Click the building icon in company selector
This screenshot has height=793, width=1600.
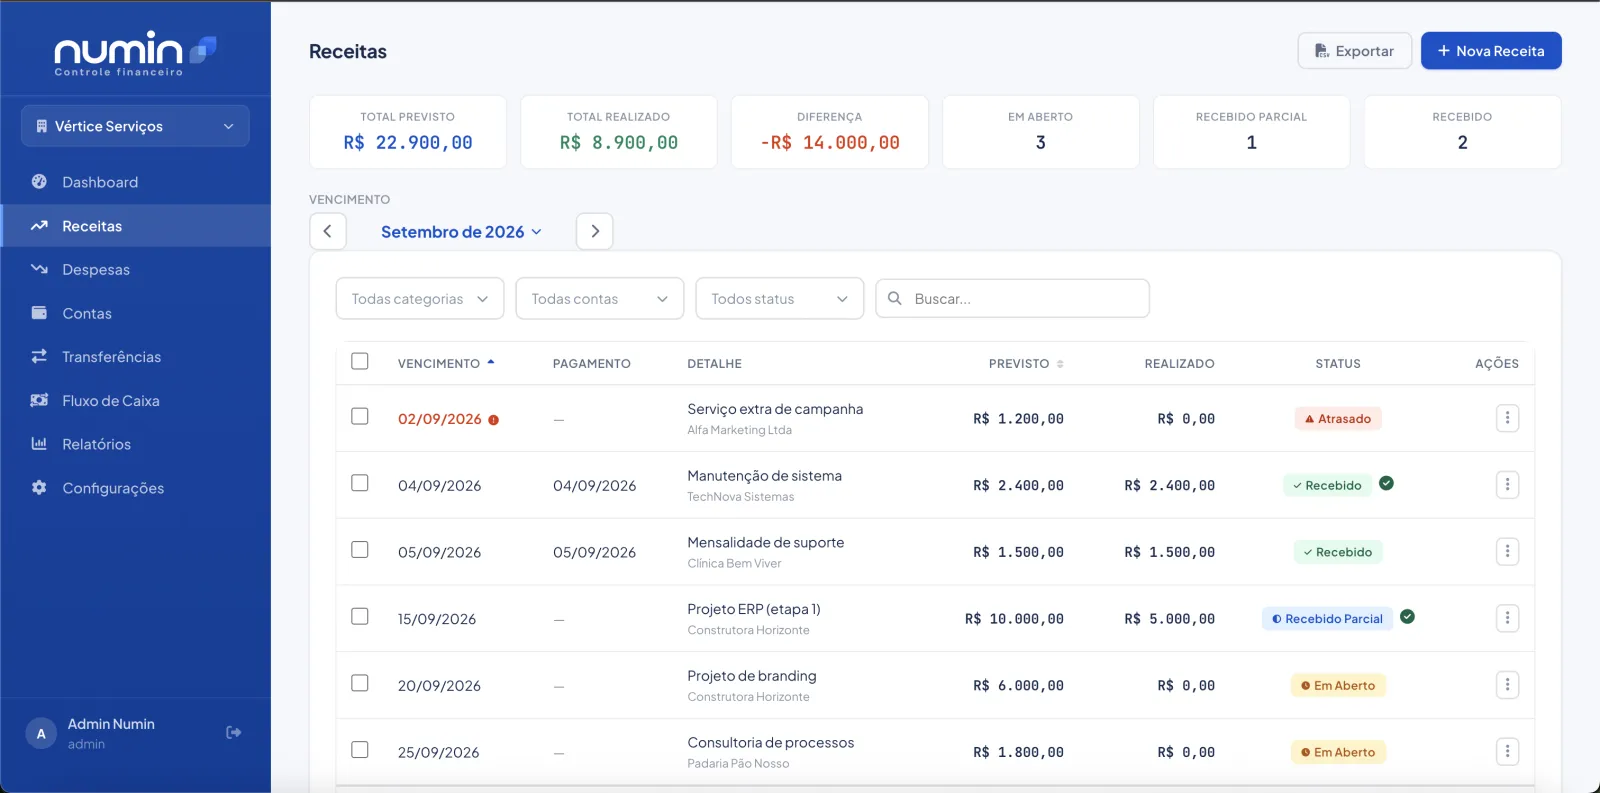tap(41, 126)
